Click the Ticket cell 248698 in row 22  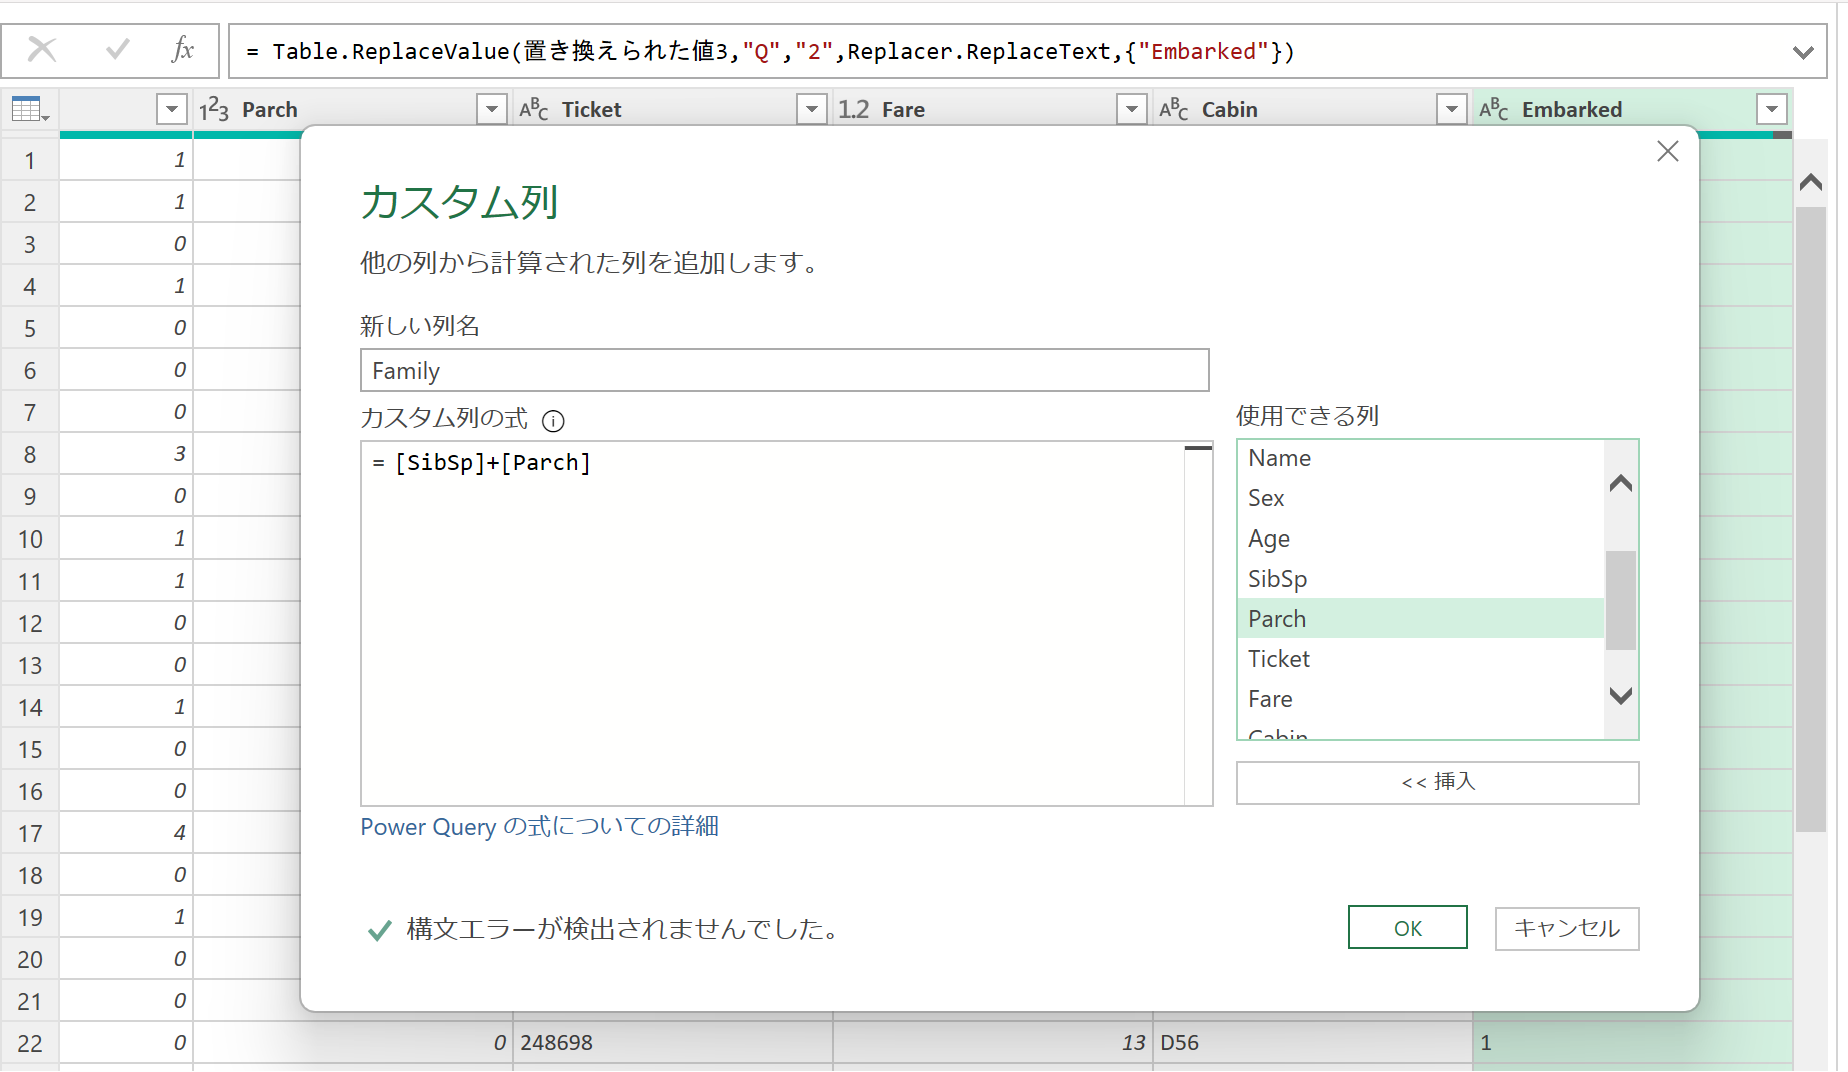[673, 1042]
